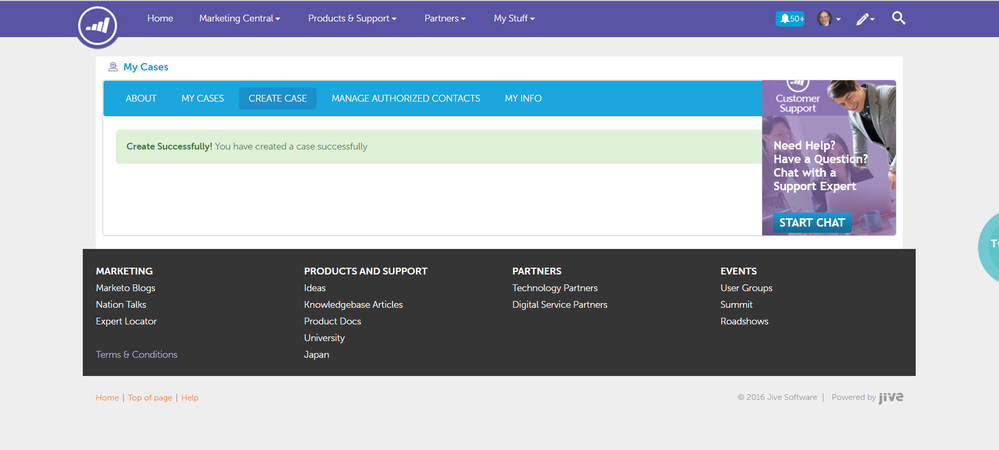The image size is (999, 450).
Task: Click the user avatar profile picture
Action: click(824, 19)
